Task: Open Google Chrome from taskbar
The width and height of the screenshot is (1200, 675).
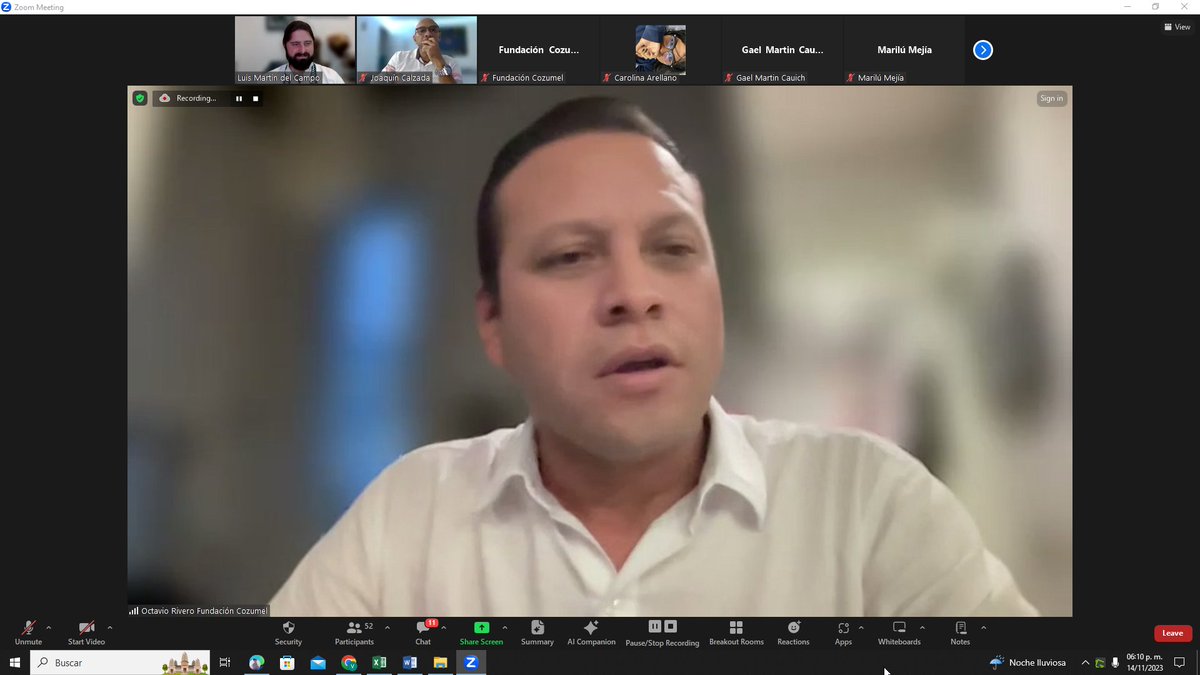Action: pos(349,662)
